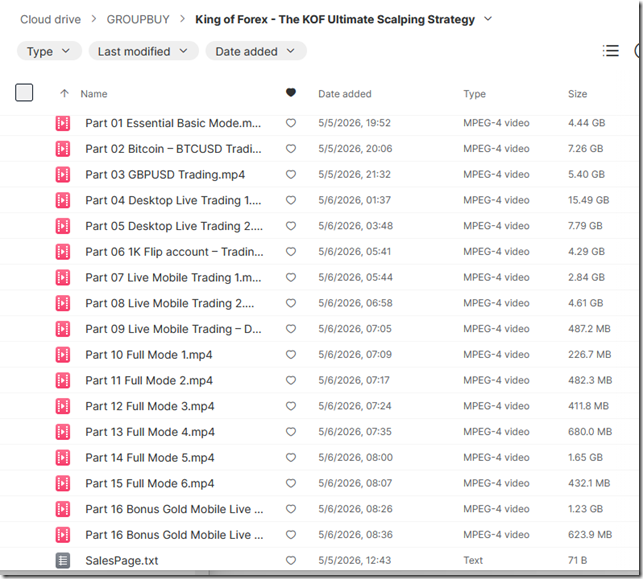Click video icon for Part 01 Essential Basic Mode
Image resolution: width=643 pixels, height=579 pixels.
pos(63,123)
